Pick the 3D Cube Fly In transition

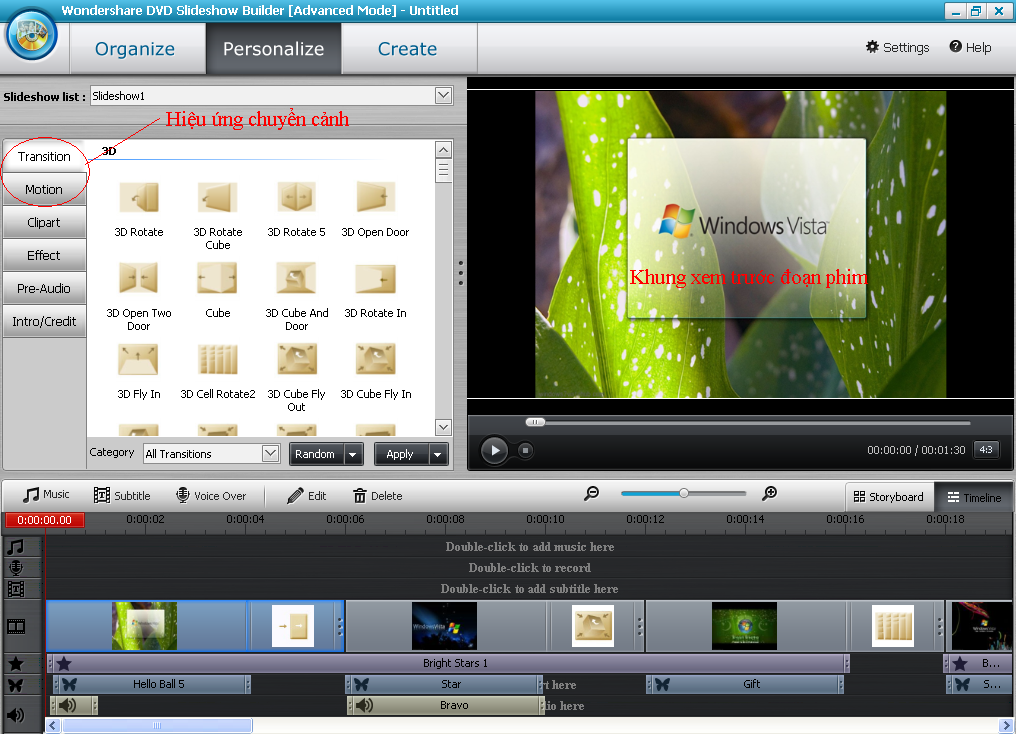click(x=375, y=359)
